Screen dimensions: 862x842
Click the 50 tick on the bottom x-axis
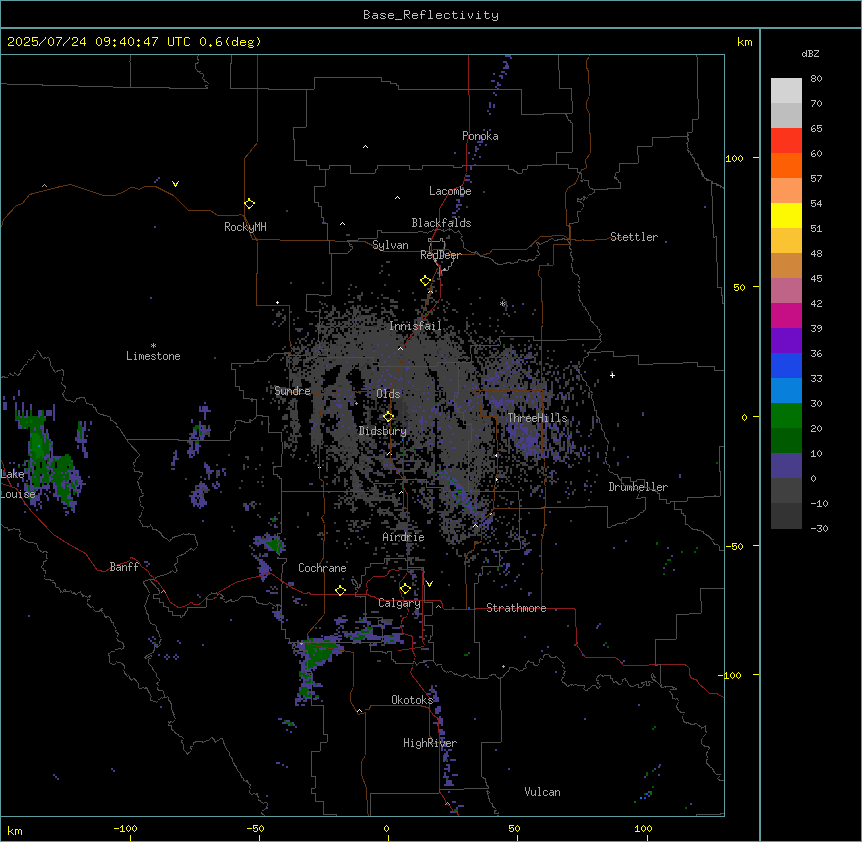point(514,828)
